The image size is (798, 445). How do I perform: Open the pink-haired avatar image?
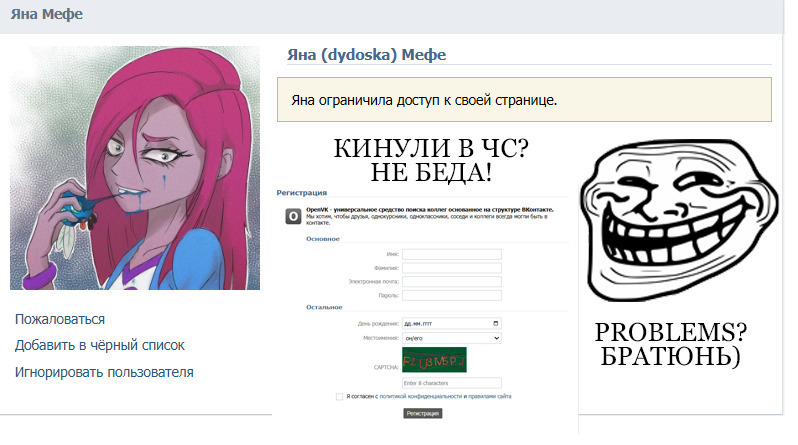135,168
